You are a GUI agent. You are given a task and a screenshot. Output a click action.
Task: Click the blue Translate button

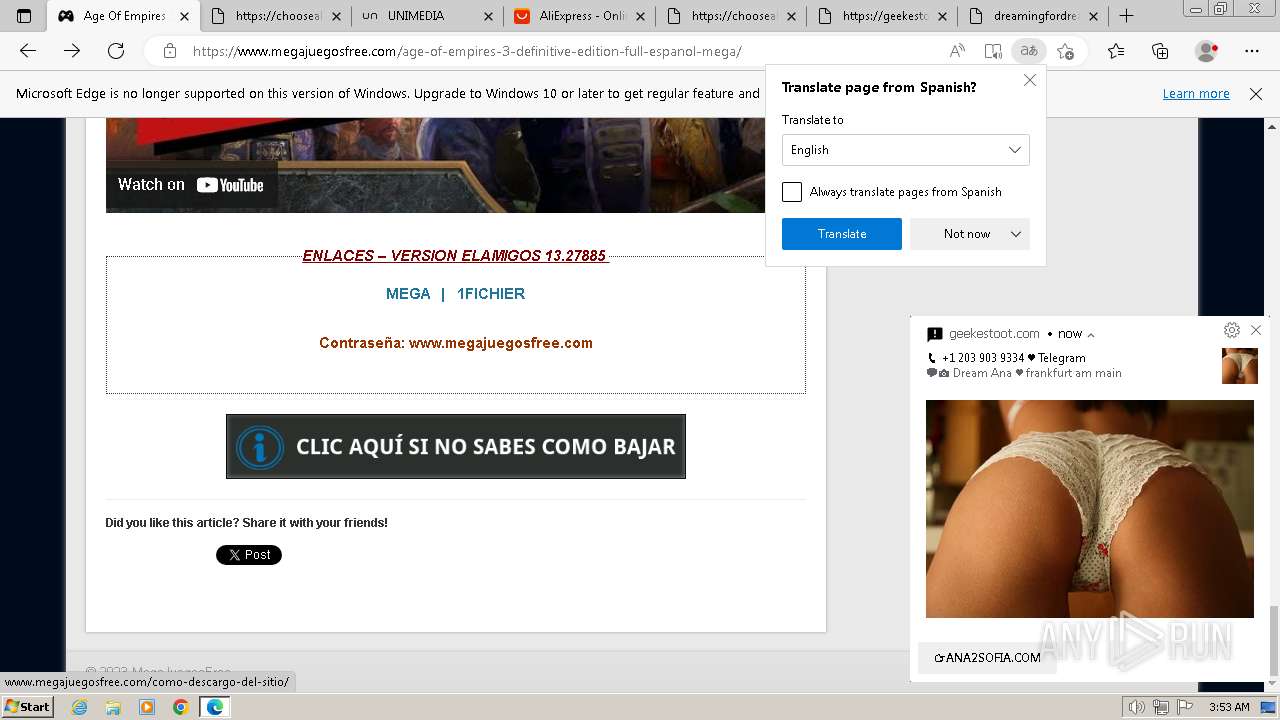[x=842, y=234]
